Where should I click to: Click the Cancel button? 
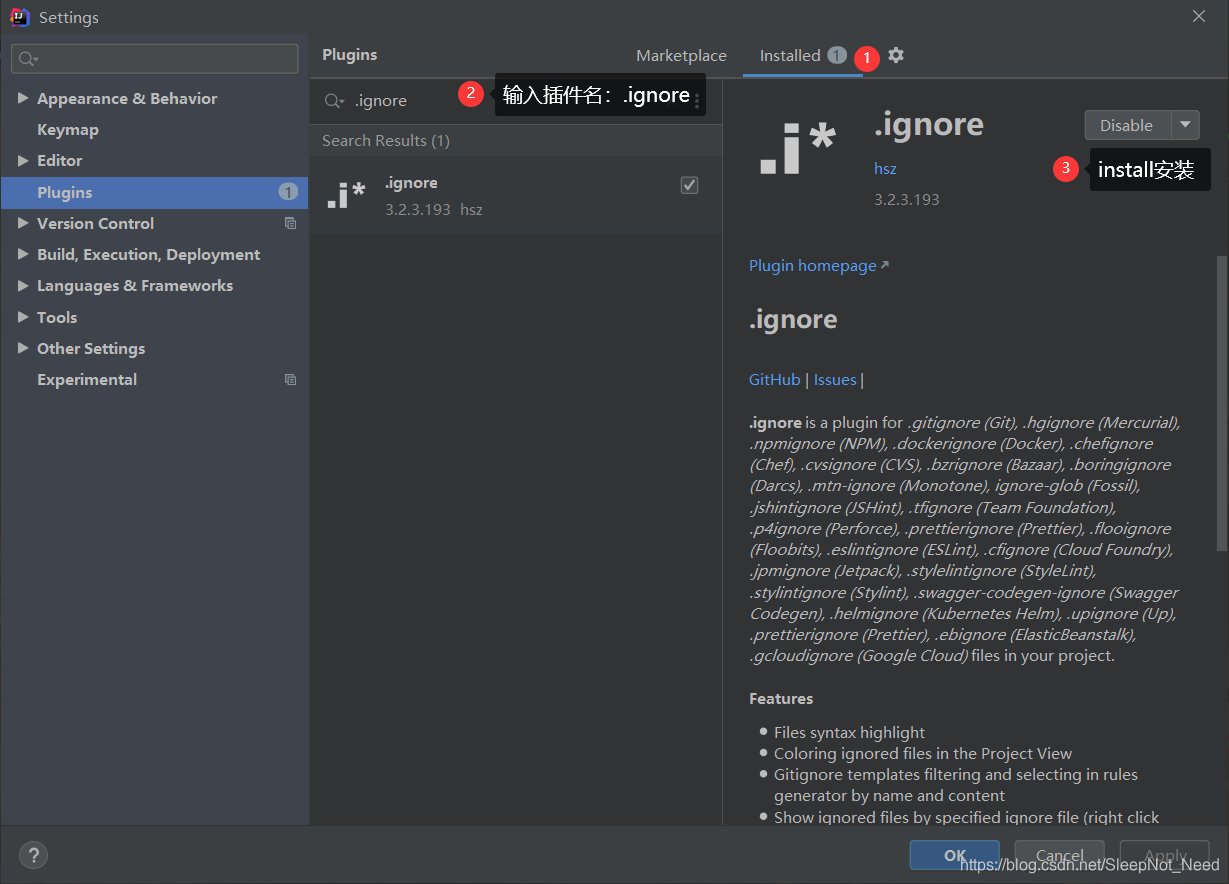click(1060, 855)
